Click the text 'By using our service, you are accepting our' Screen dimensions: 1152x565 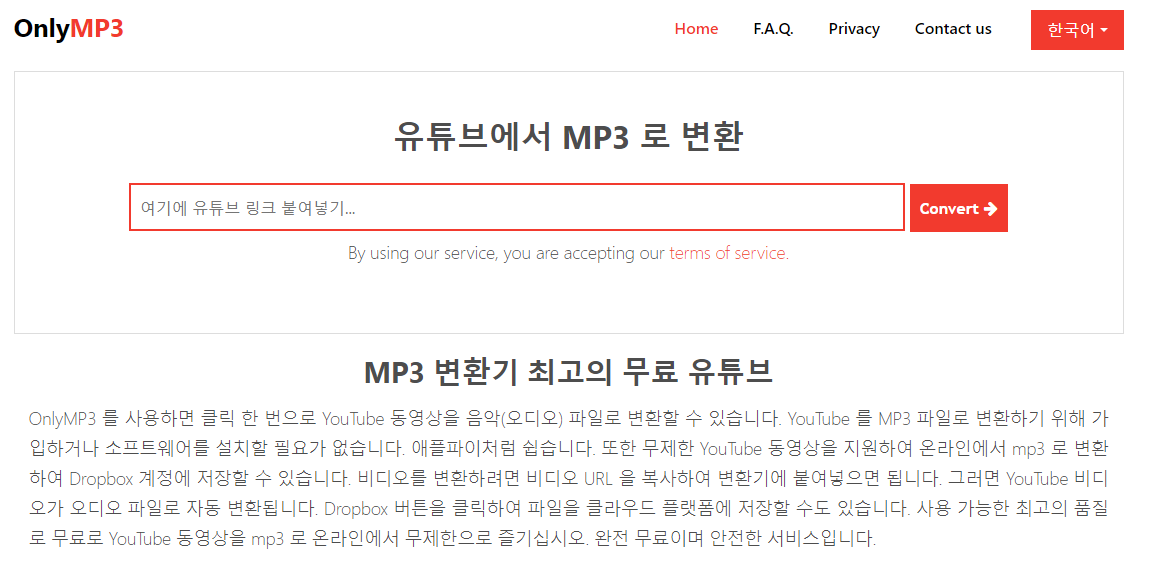(x=506, y=253)
